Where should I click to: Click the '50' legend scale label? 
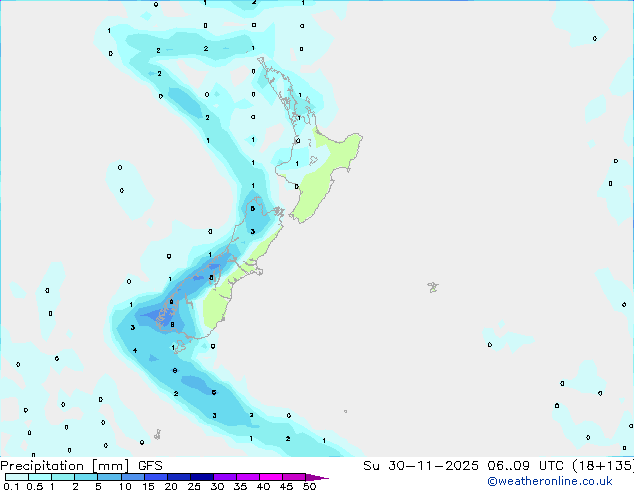tap(309, 486)
